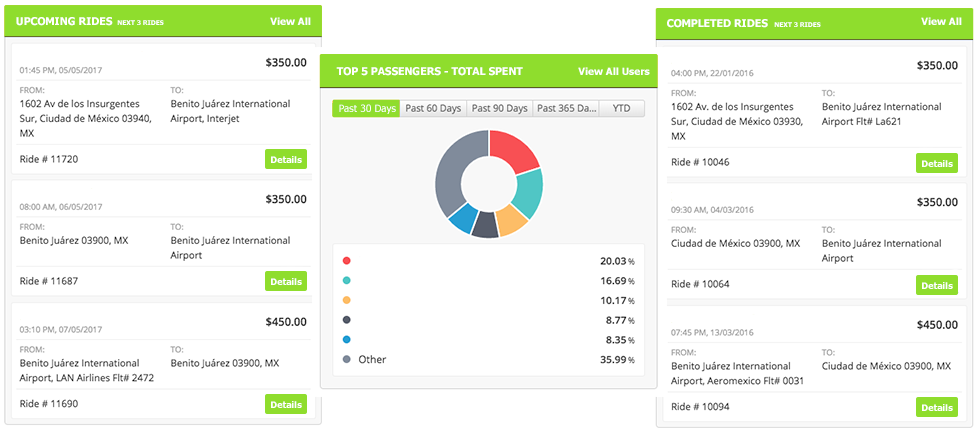Viewport: 979px width, 433px height.
Task: Open View All in Upcoming Rides
Action: click(x=290, y=21)
